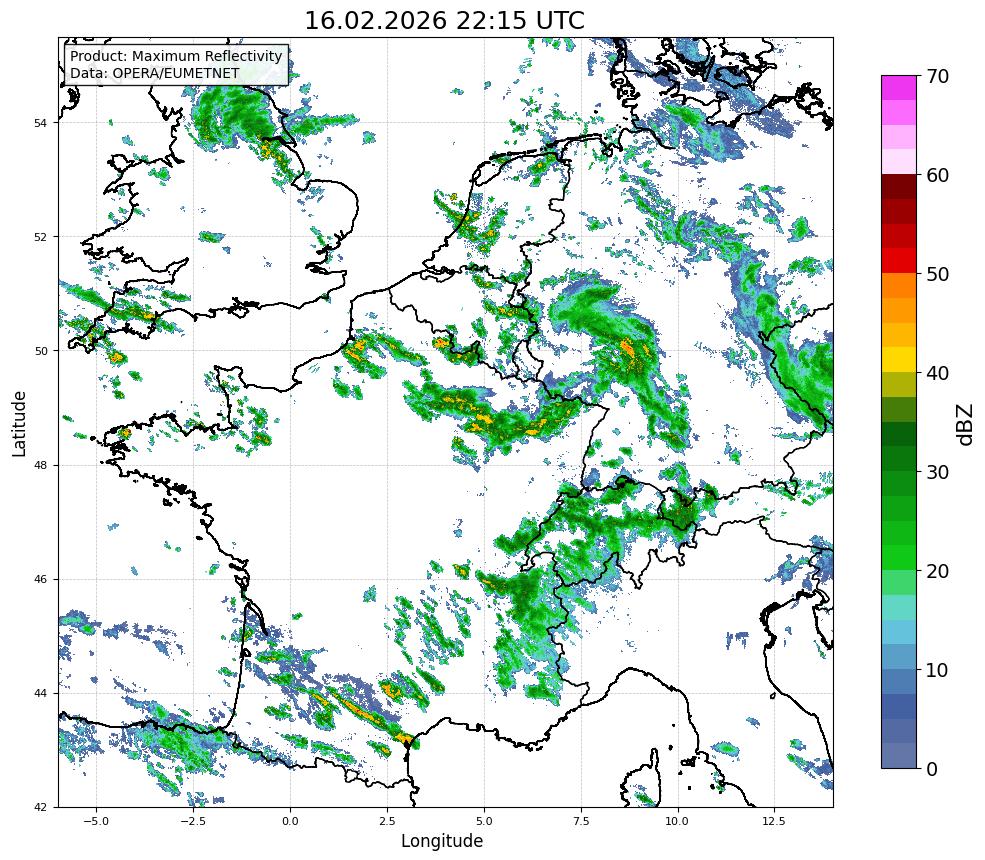The image size is (985, 860).
Task: Click the longitude tick label 7.5
Action: pyautogui.click(x=581, y=821)
